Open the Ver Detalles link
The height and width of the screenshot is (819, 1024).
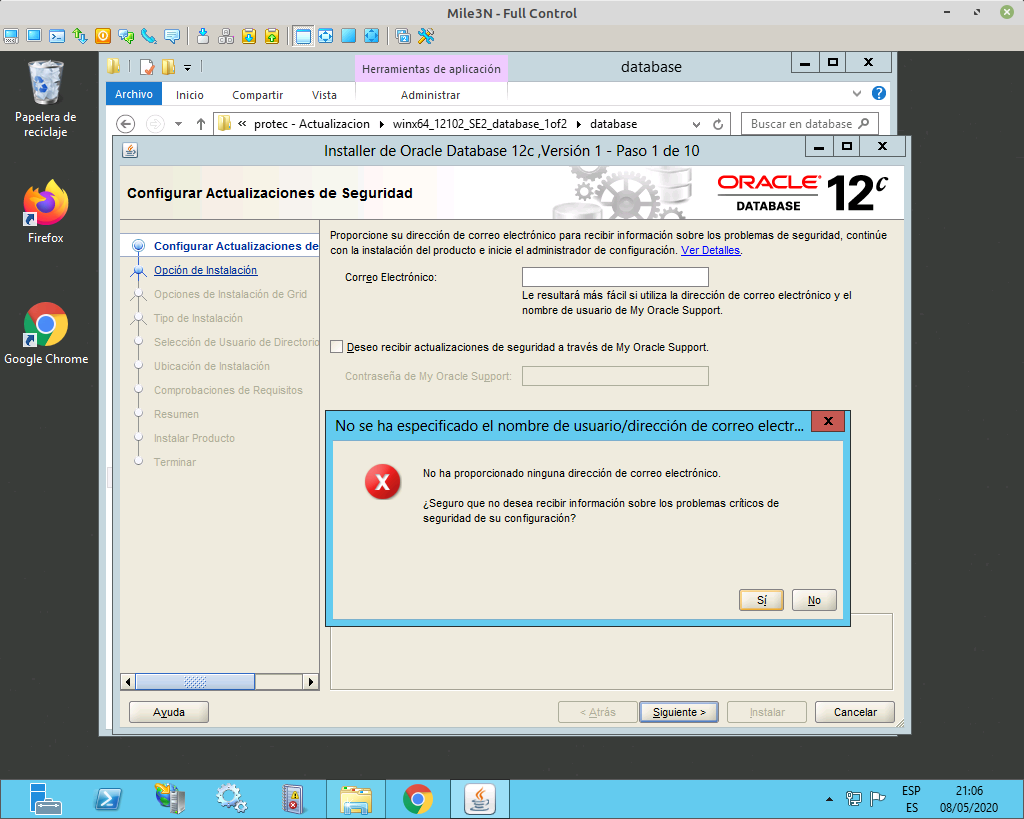click(712, 250)
